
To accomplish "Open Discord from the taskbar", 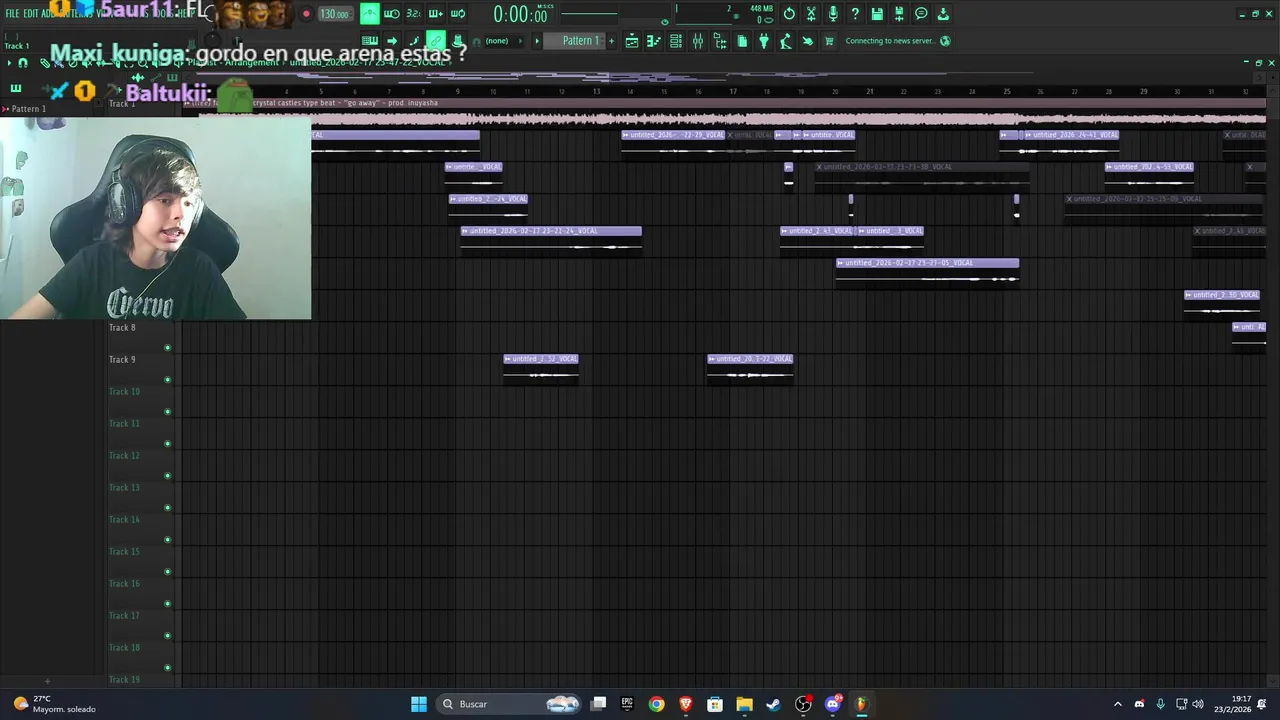I will coord(832,704).
